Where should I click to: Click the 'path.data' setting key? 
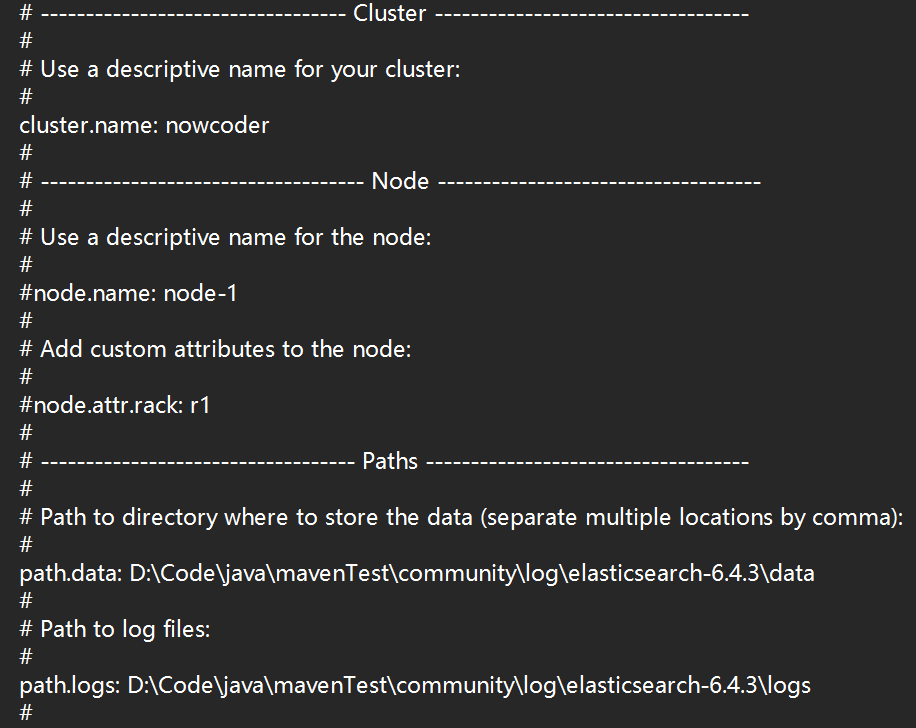[68, 574]
